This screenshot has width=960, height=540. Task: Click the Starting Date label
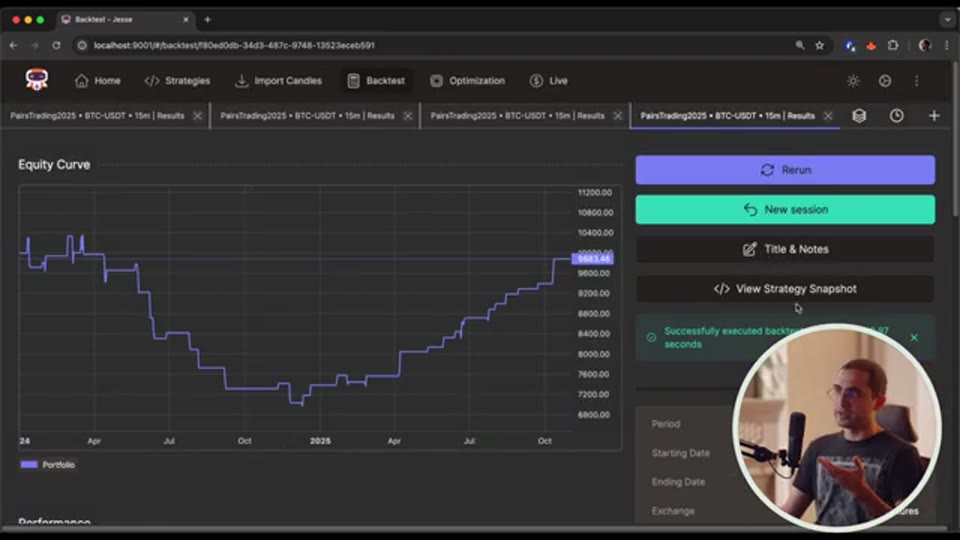(x=681, y=453)
